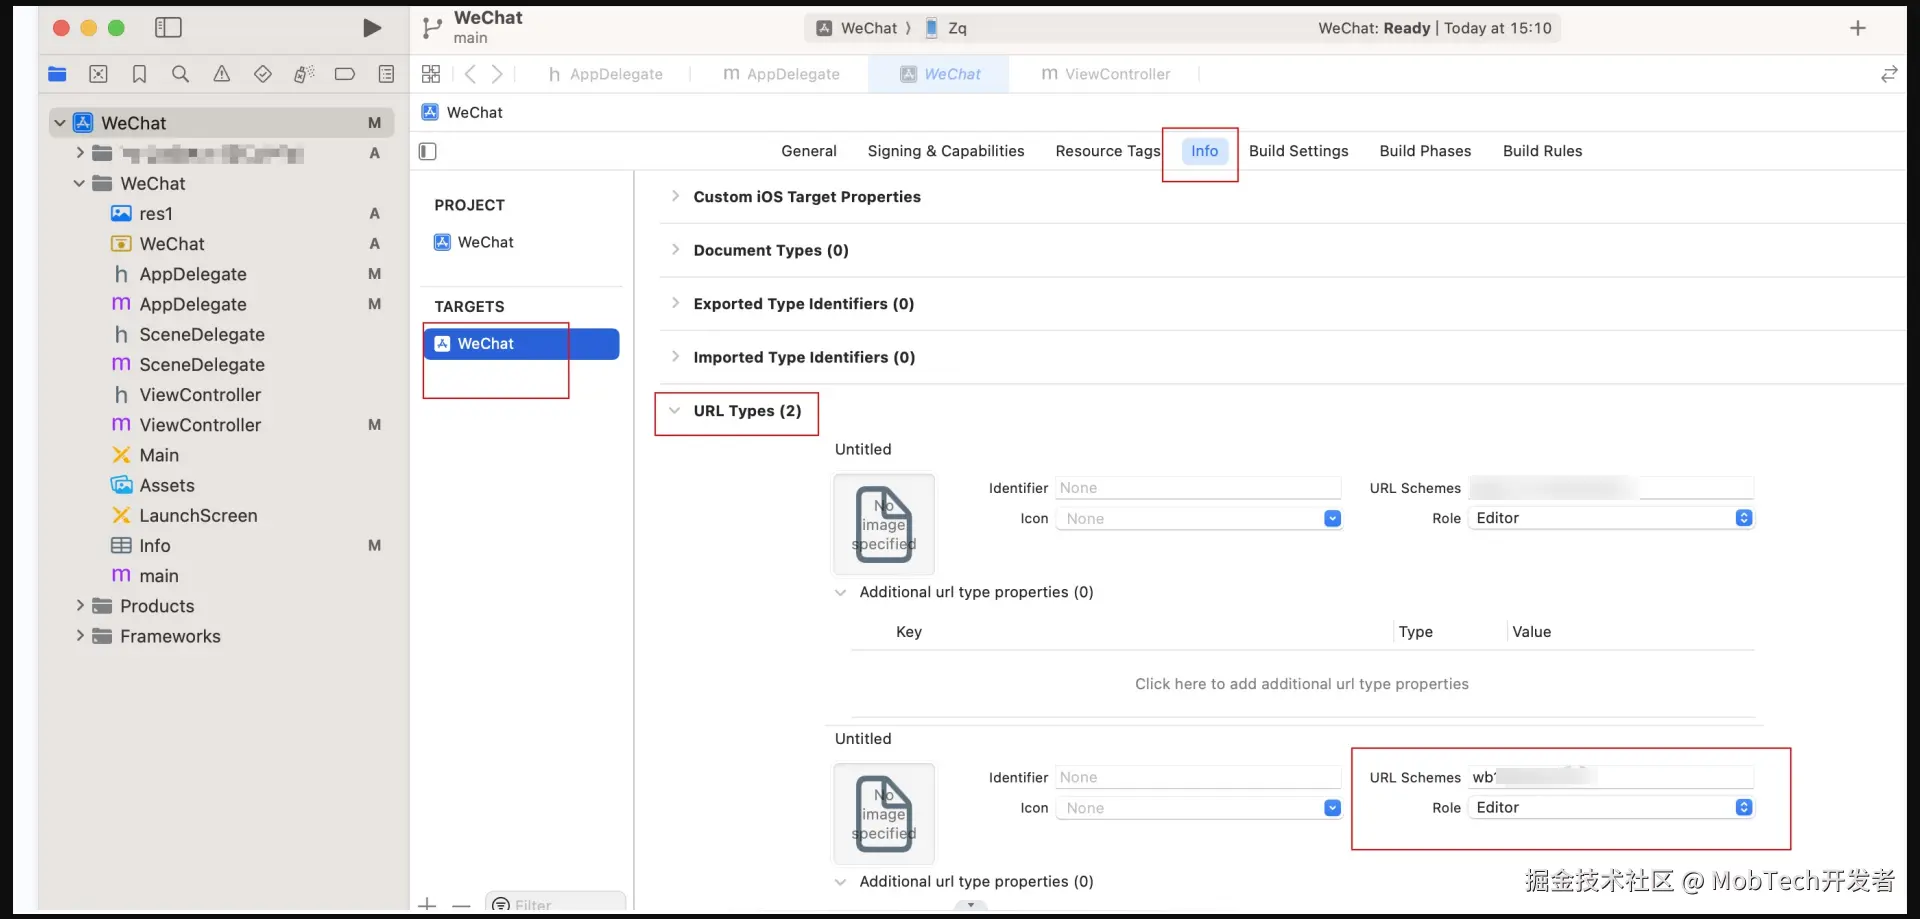The width and height of the screenshot is (1920, 919).
Task: Add a new editor with plus button
Action: coord(1858,28)
